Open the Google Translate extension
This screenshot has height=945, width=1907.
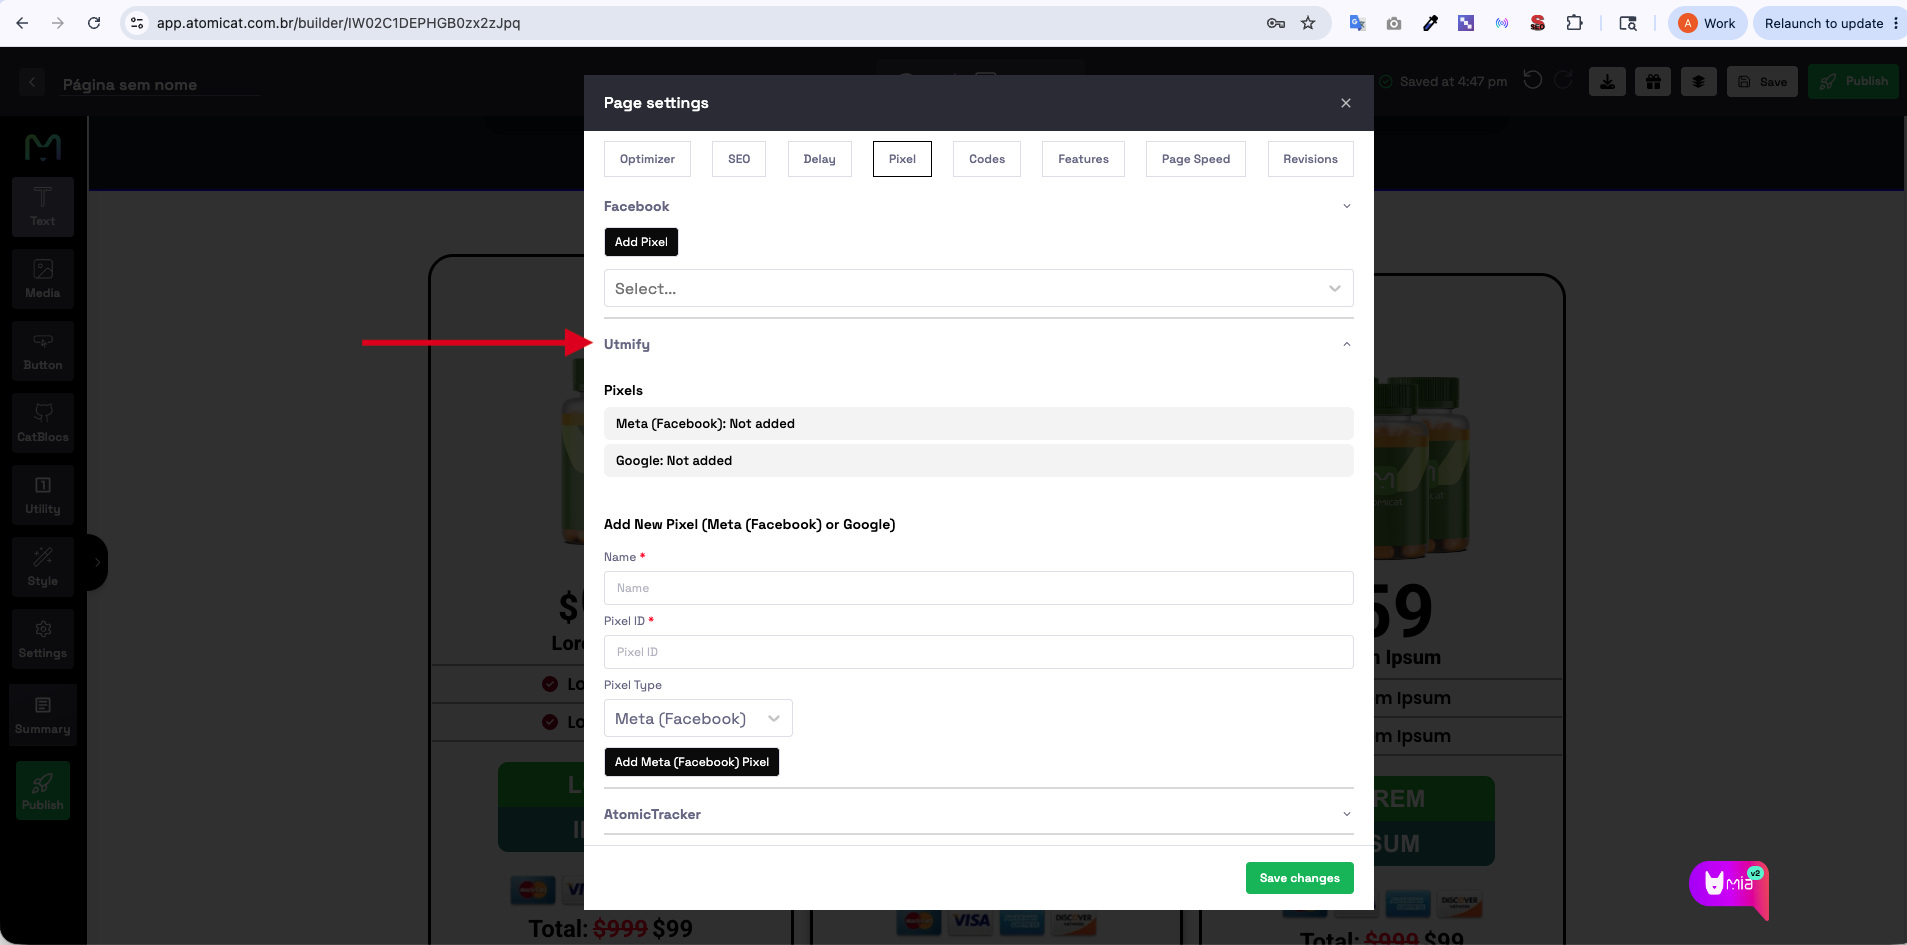1357,23
